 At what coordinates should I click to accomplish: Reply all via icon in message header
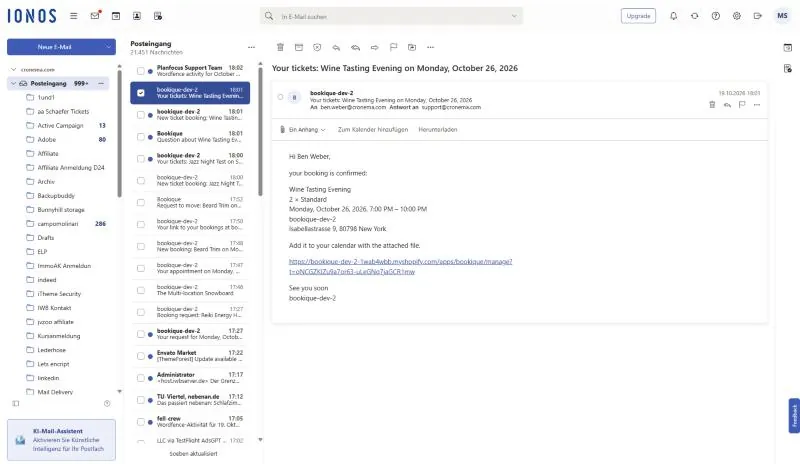tap(727, 105)
